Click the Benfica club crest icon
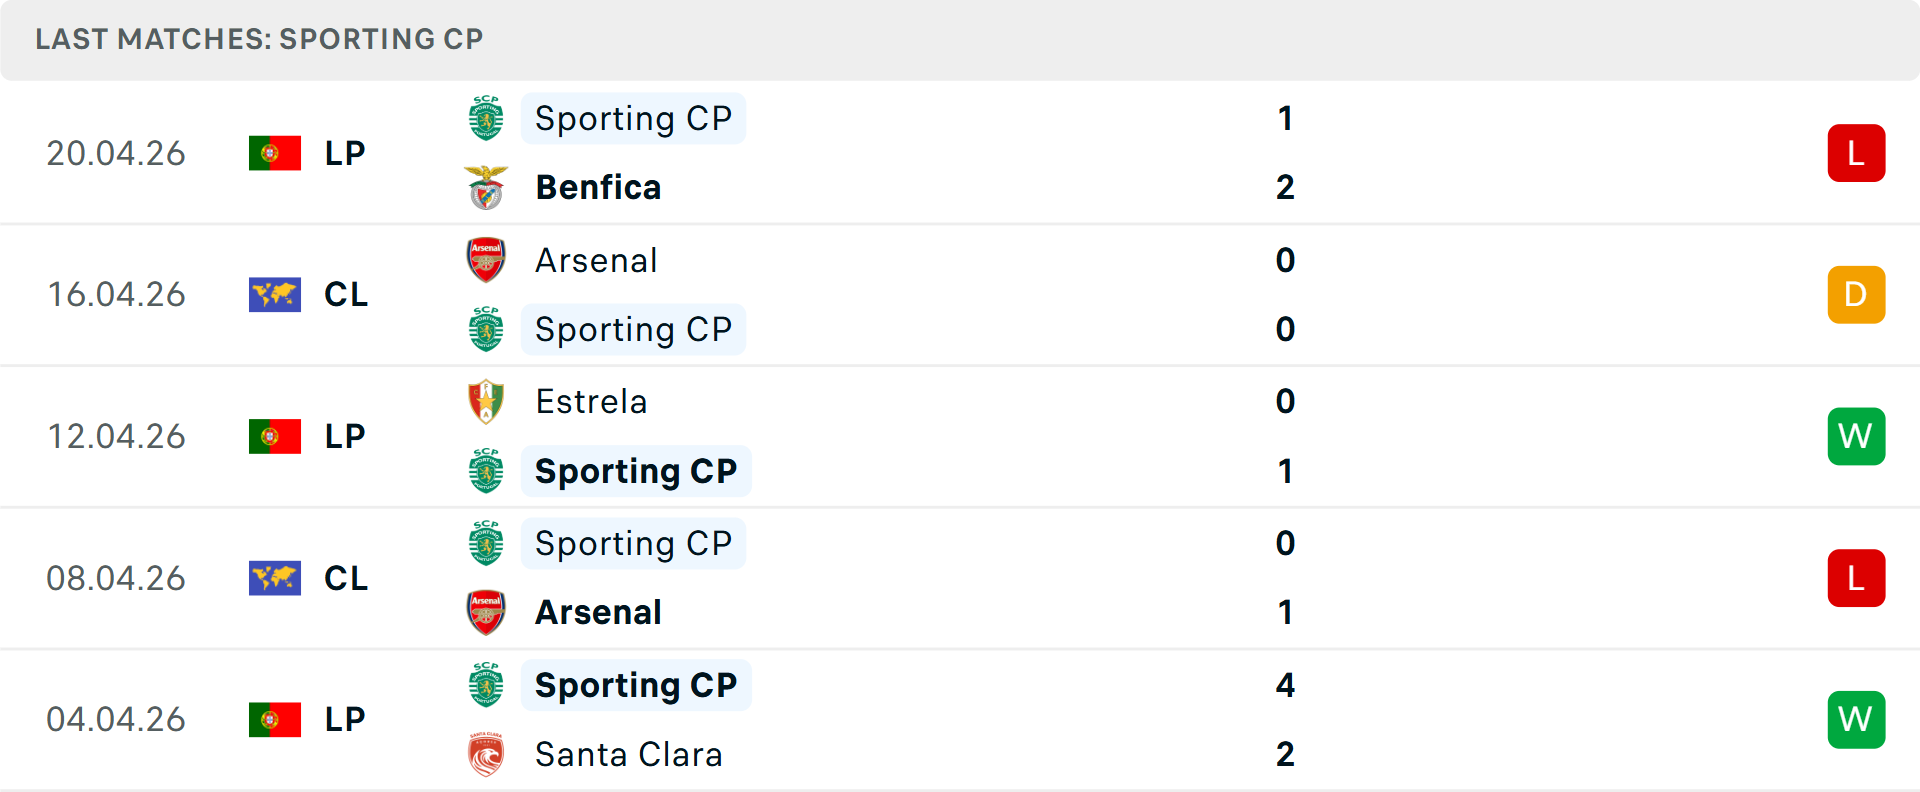Screen dimensions: 1920x792 [486, 188]
